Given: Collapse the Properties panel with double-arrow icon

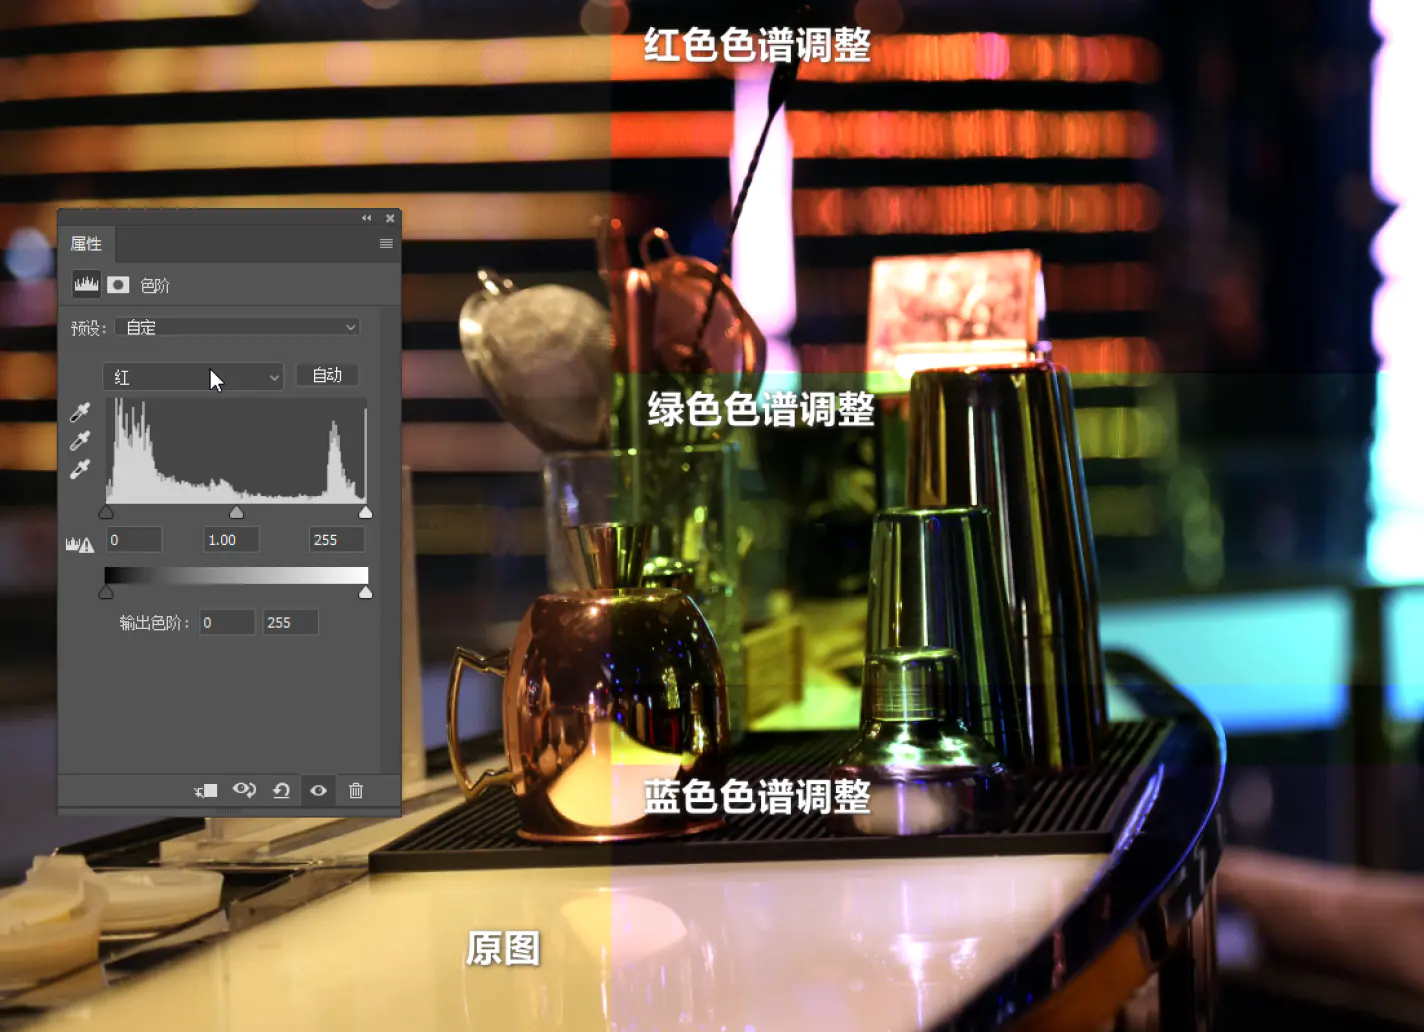Looking at the screenshot, I should [x=366, y=218].
